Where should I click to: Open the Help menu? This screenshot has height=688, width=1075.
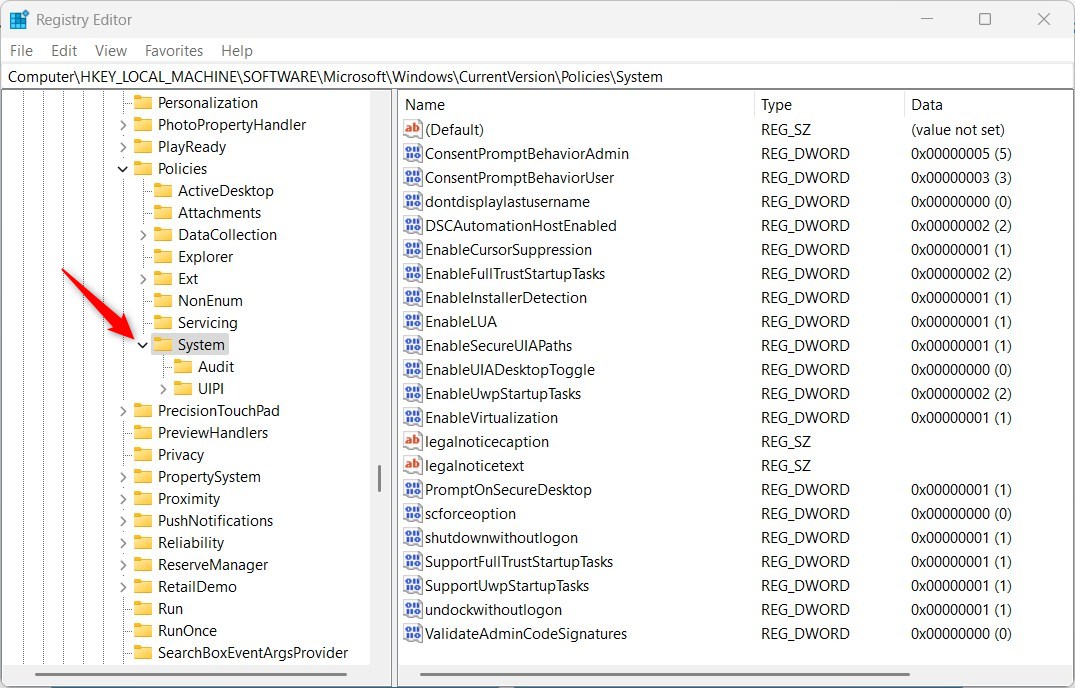click(237, 51)
